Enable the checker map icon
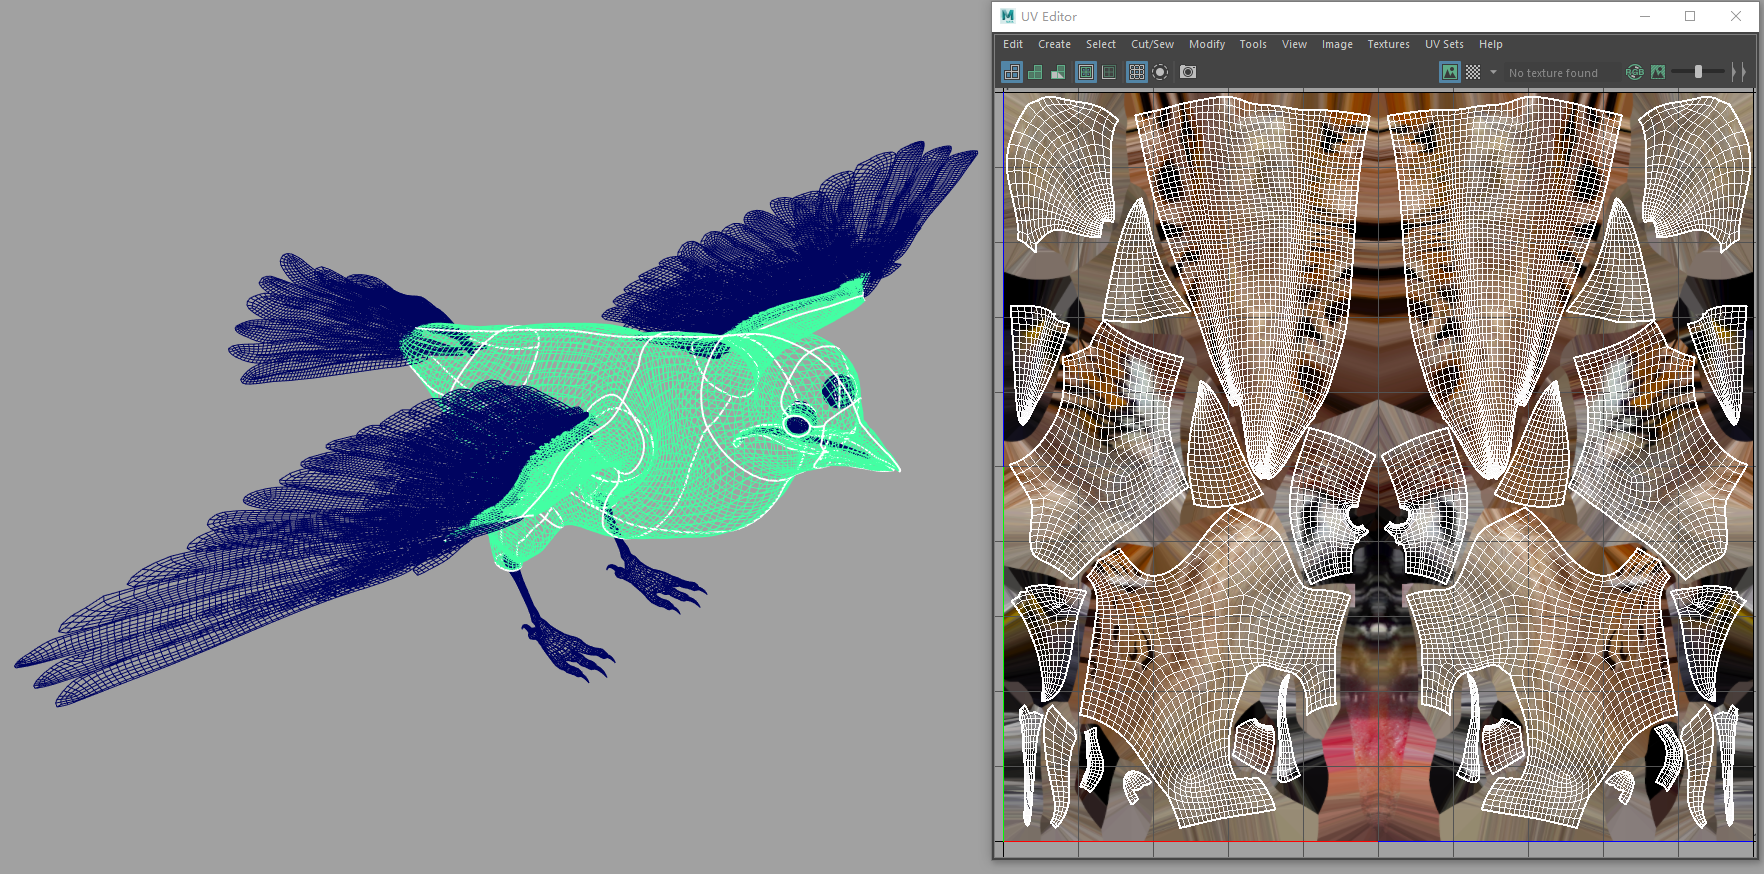 pyautogui.click(x=1473, y=72)
